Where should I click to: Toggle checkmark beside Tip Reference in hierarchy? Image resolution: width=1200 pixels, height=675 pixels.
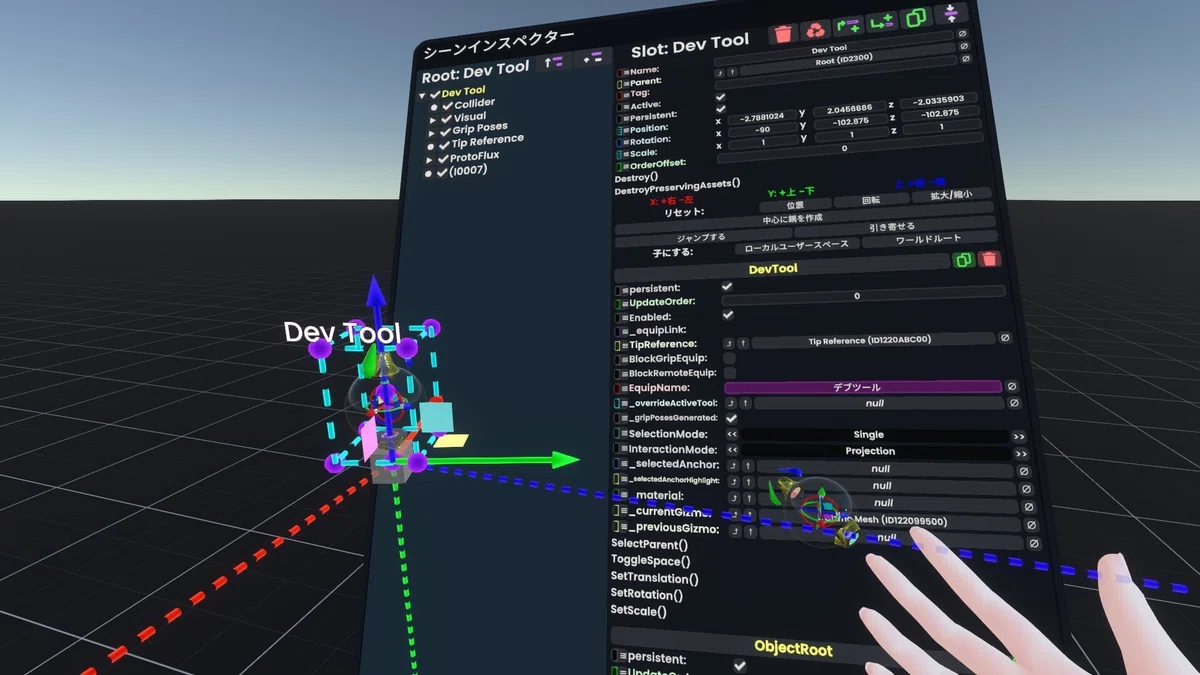[x=444, y=144]
